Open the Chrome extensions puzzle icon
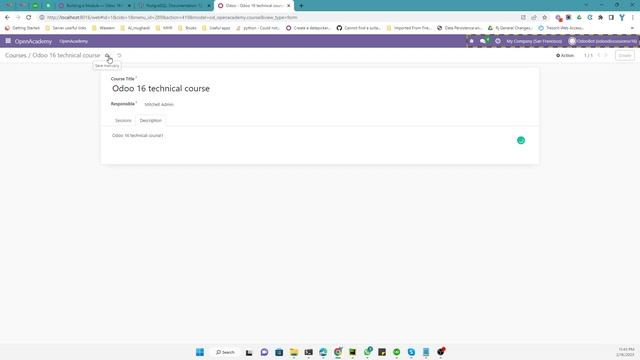This screenshot has height=360, width=640. pos(600,18)
